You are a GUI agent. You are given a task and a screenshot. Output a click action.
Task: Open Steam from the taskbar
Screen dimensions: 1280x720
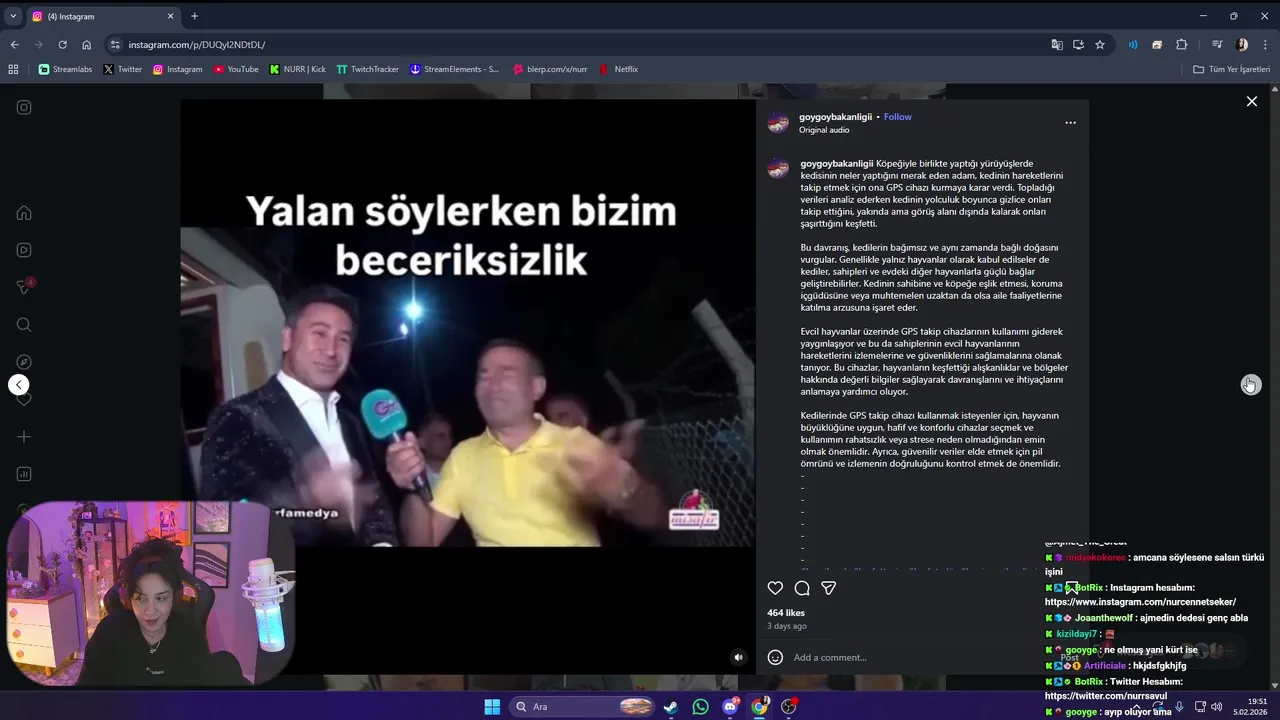(670, 707)
